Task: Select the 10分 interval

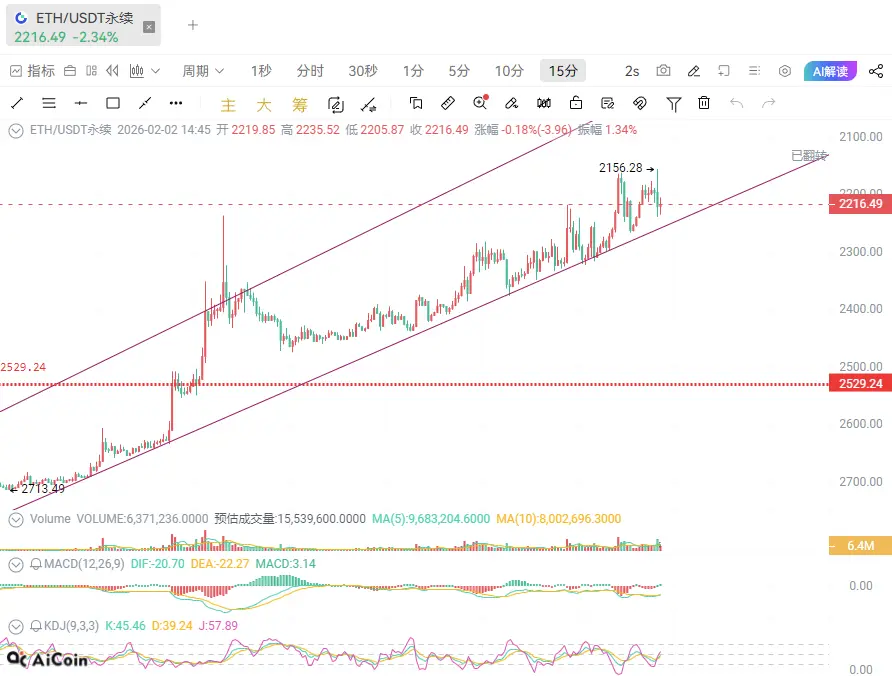Action: [x=509, y=71]
